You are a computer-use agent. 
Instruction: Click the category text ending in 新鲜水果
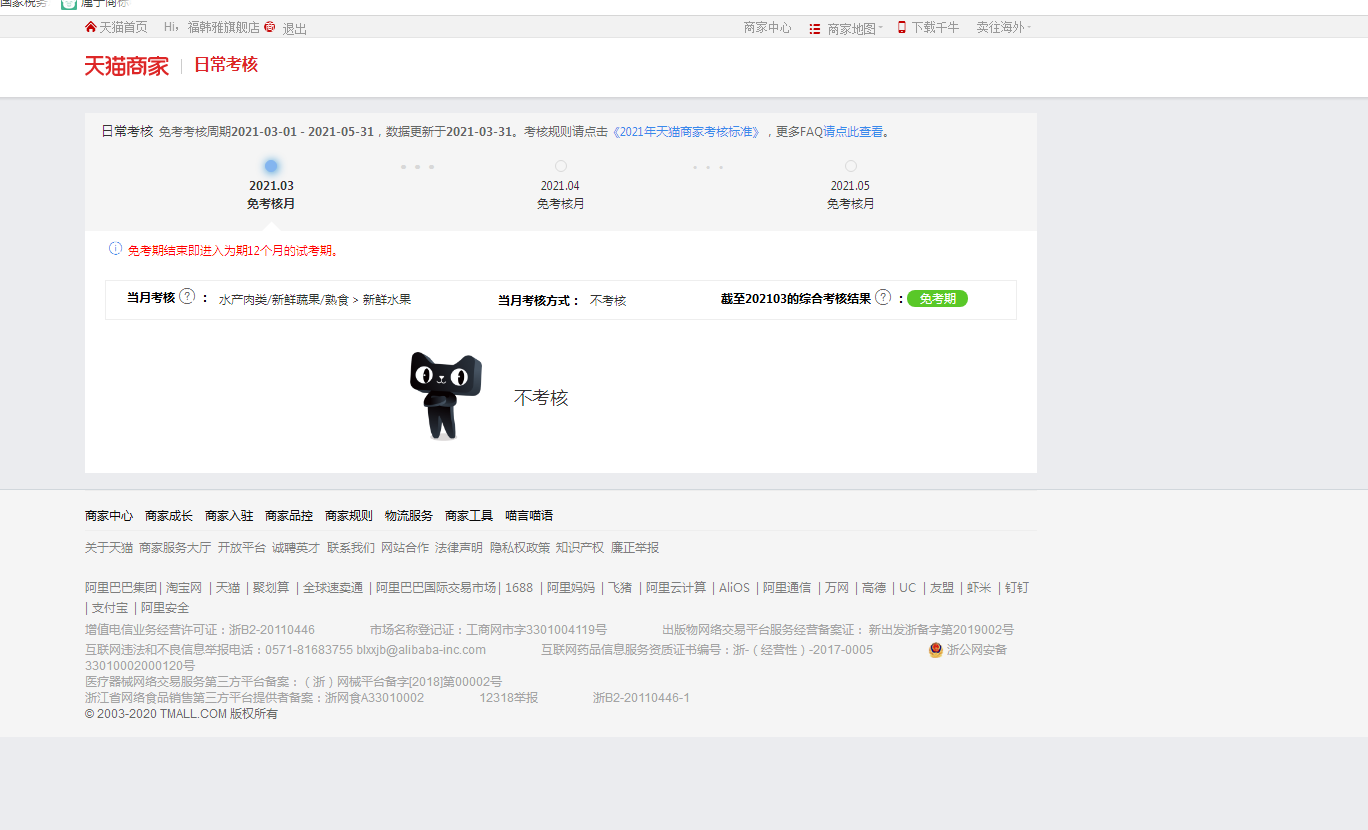tap(315, 300)
